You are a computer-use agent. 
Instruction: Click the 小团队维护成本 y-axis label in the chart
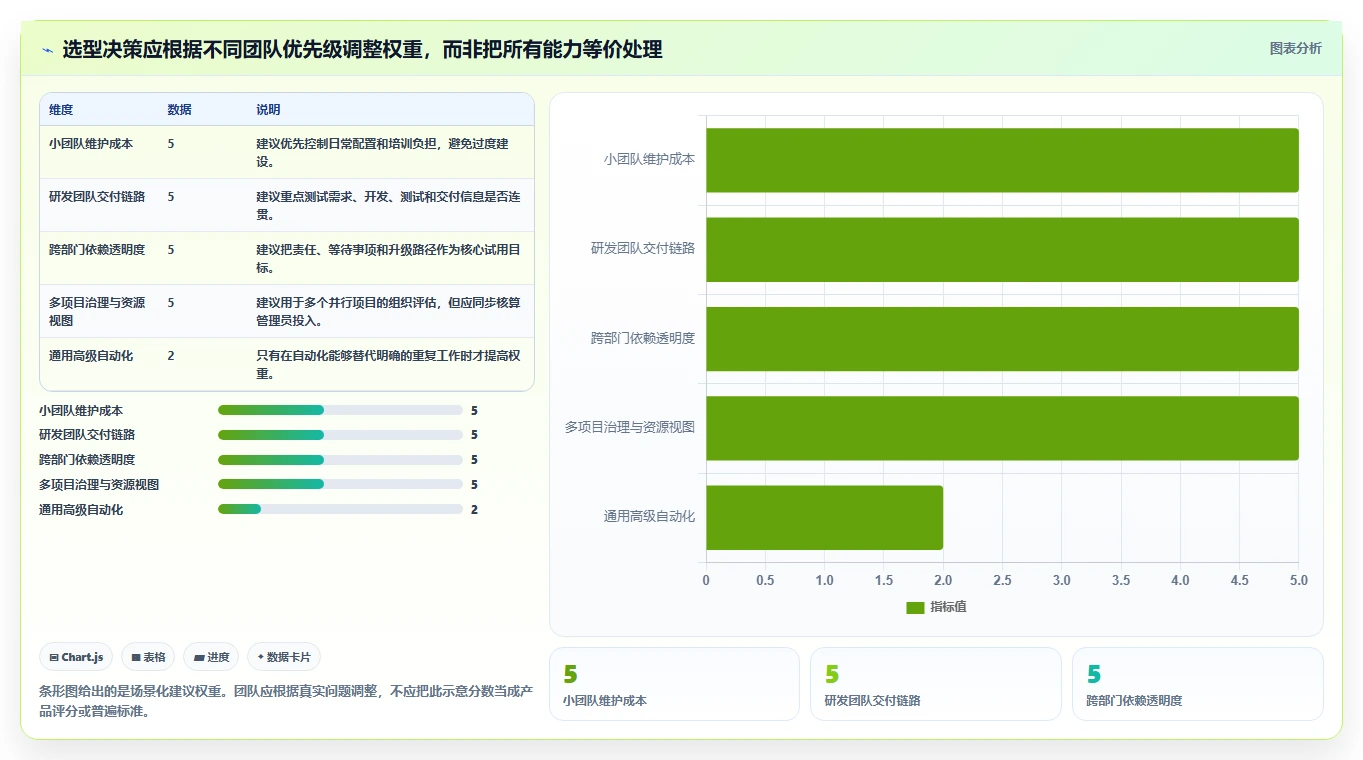click(x=649, y=159)
